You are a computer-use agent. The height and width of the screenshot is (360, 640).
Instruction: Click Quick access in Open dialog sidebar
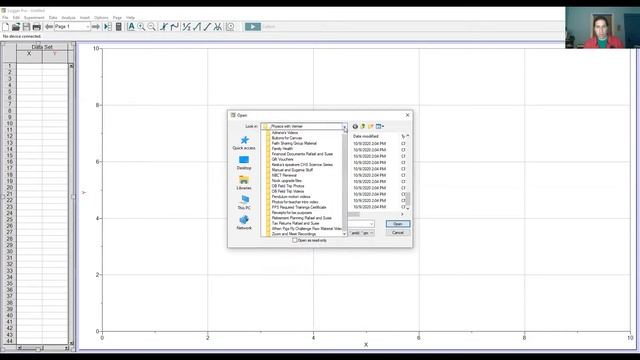[x=244, y=143]
